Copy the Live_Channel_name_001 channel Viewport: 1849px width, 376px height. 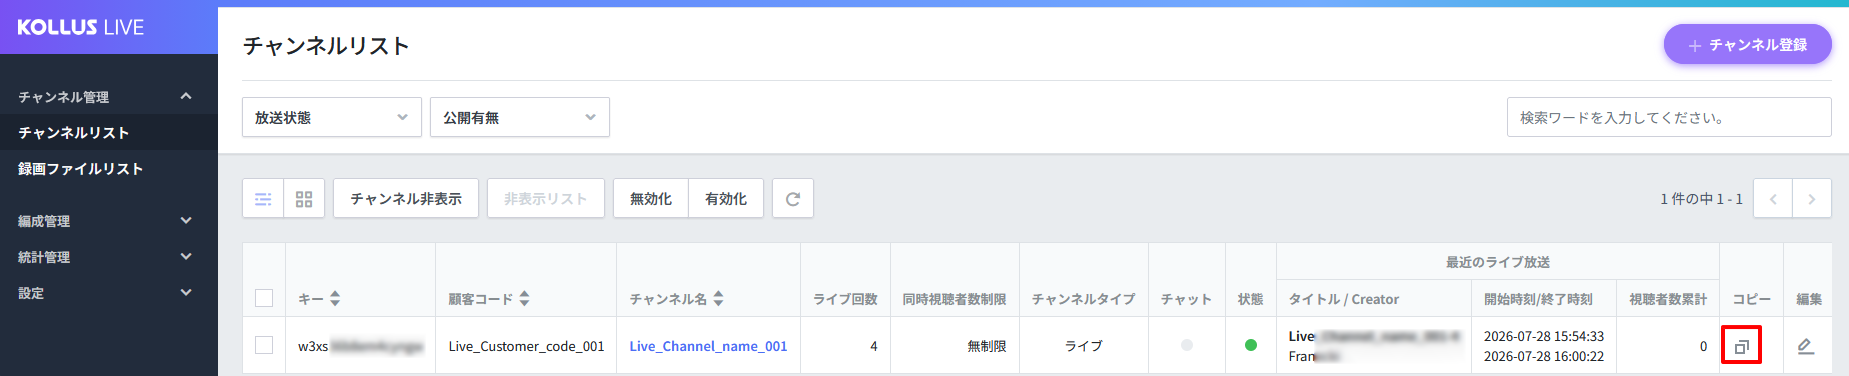click(x=1741, y=347)
